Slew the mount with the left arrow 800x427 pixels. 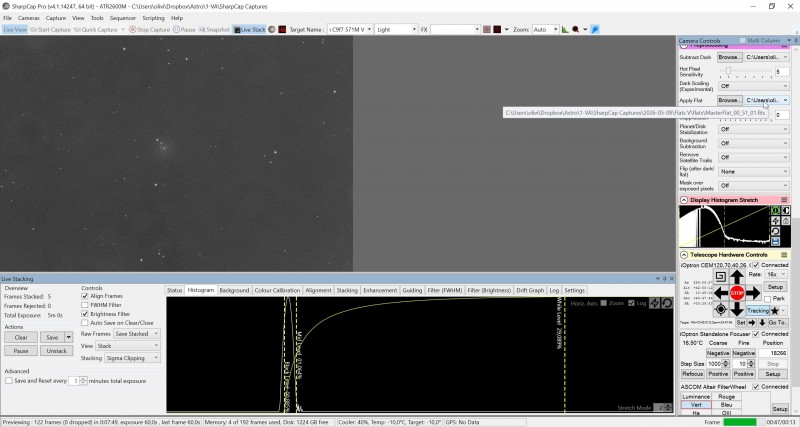pos(721,293)
